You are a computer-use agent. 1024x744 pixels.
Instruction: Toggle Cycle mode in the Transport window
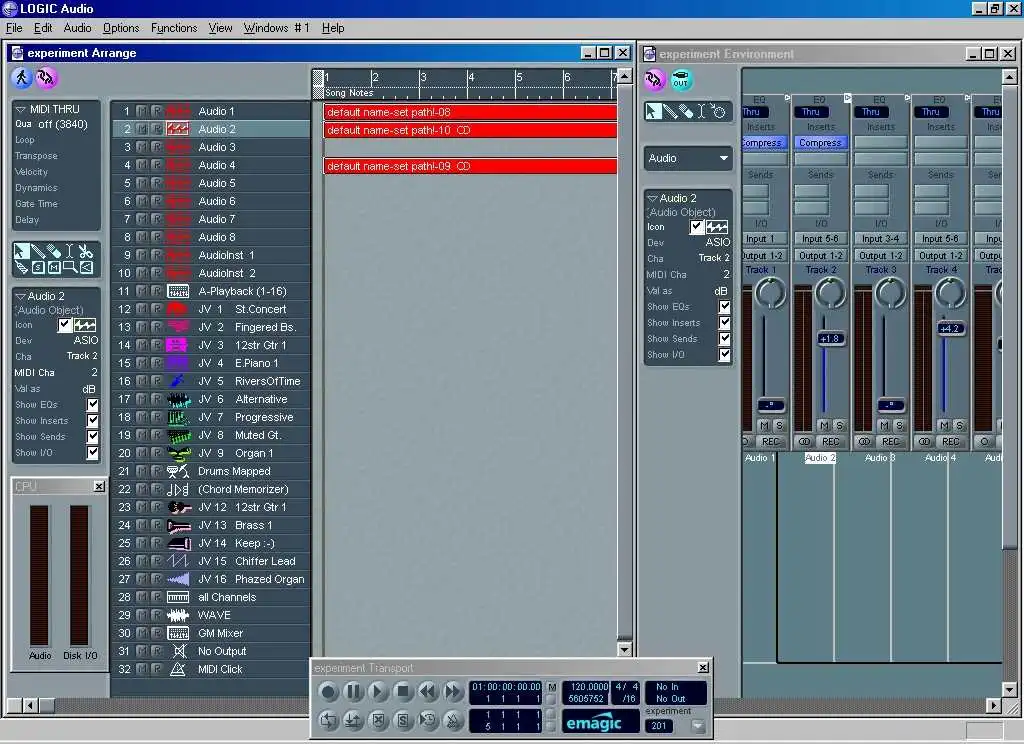click(328, 720)
